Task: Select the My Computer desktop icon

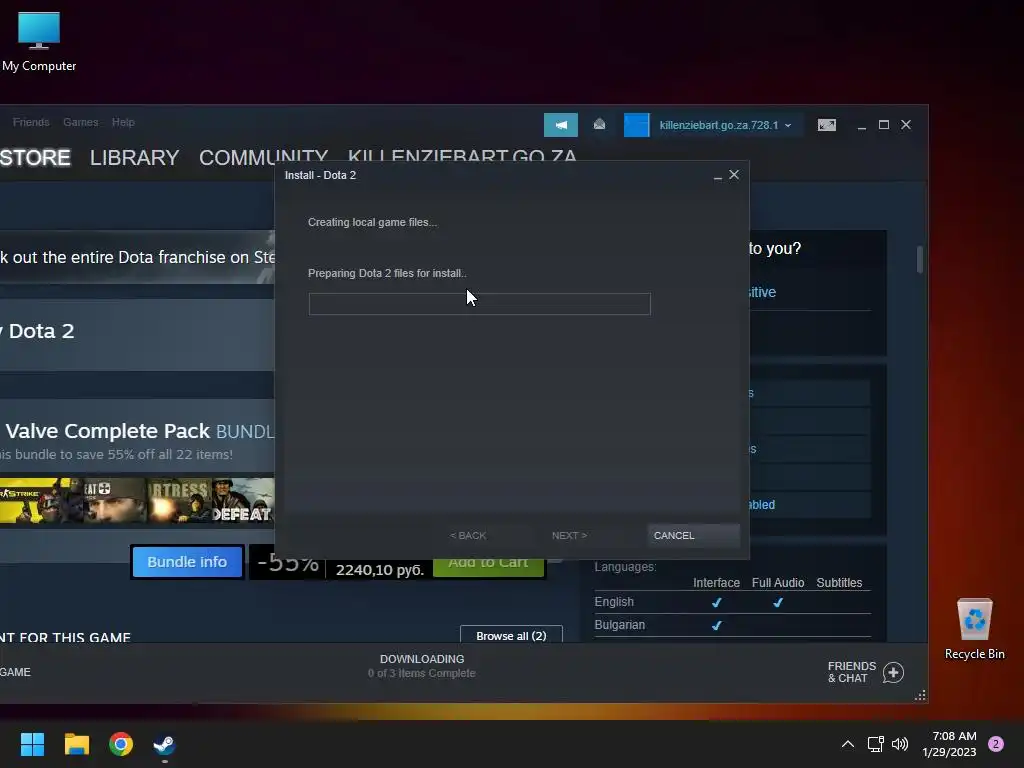Action: coord(39,41)
